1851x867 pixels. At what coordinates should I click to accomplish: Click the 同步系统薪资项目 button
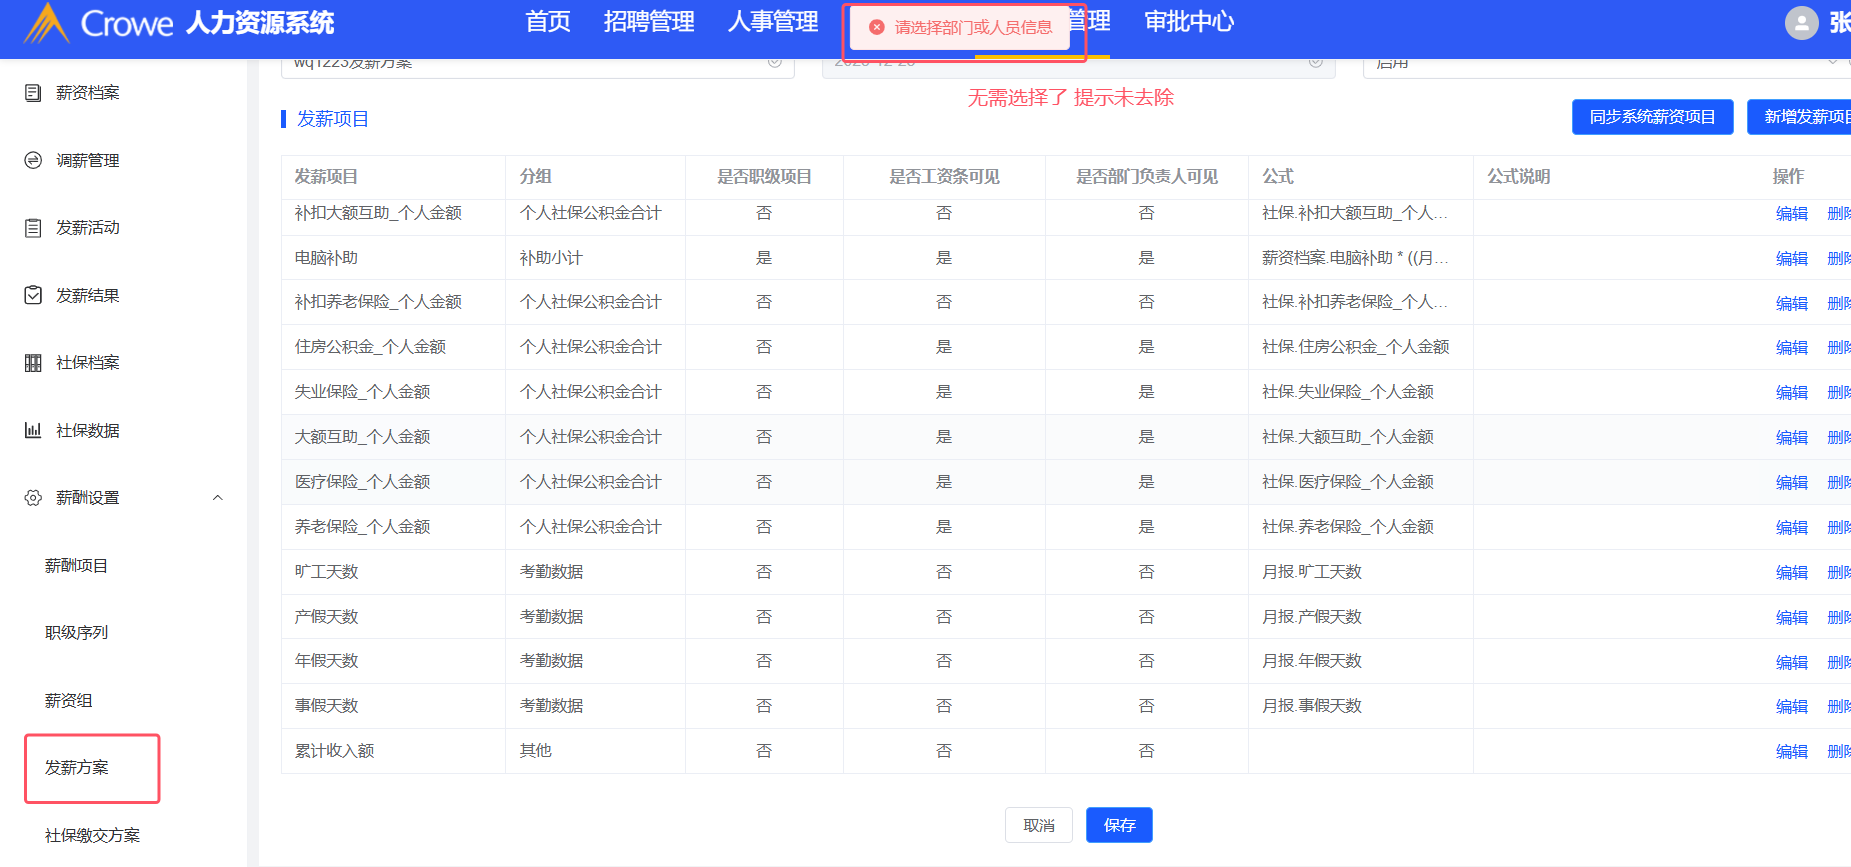(x=1652, y=117)
